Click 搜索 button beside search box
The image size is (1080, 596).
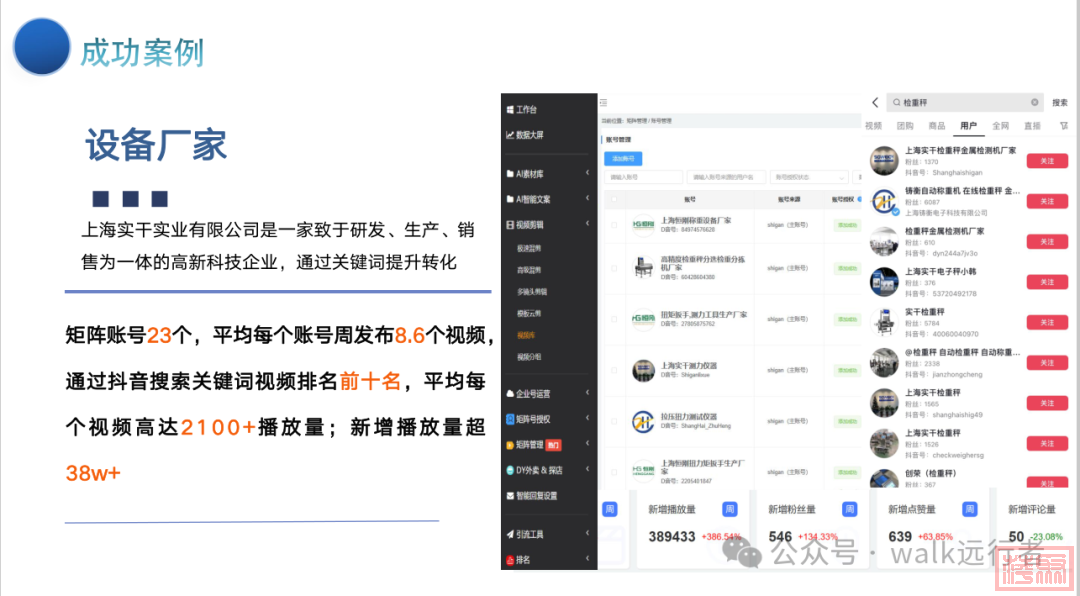pos(1059,103)
